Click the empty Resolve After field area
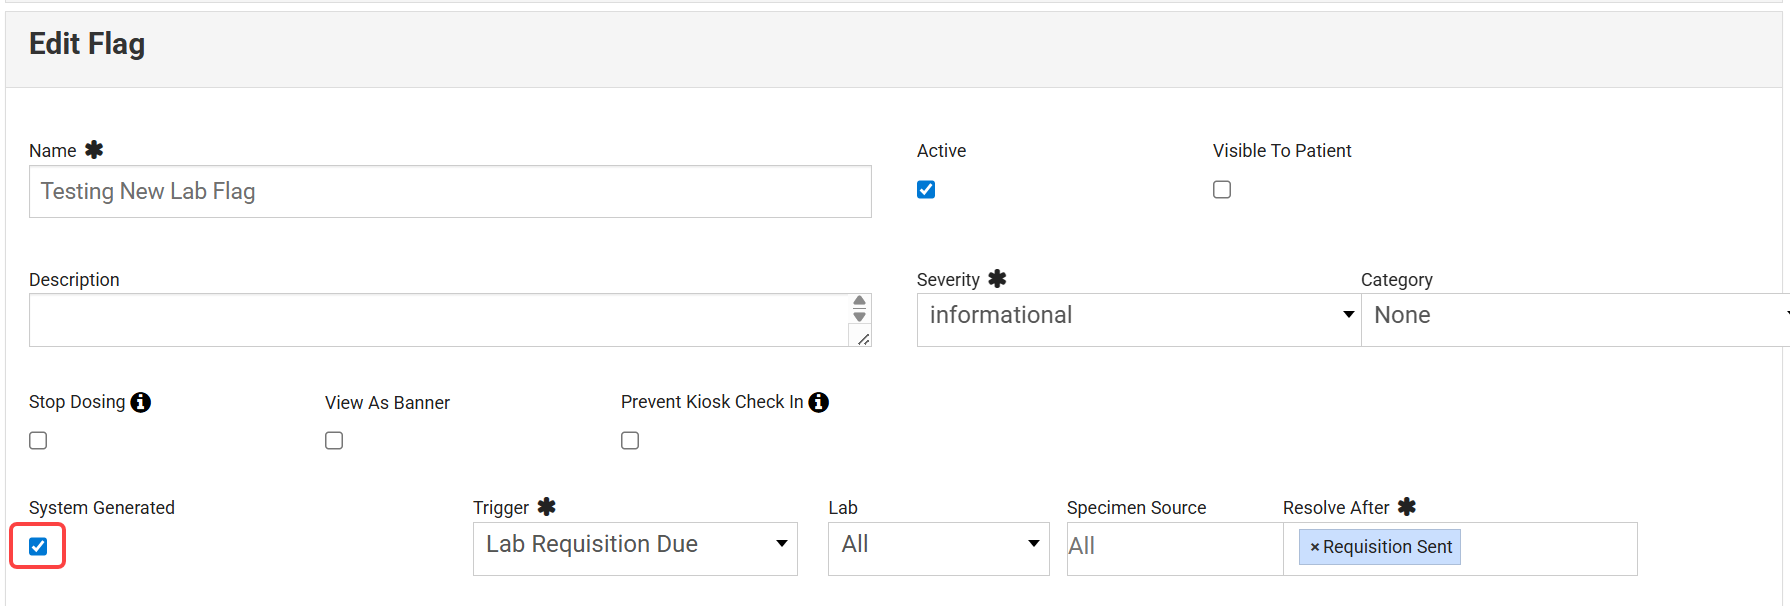Image resolution: width=1790 pixels, height=606 pixels. tap(1548, 549)
